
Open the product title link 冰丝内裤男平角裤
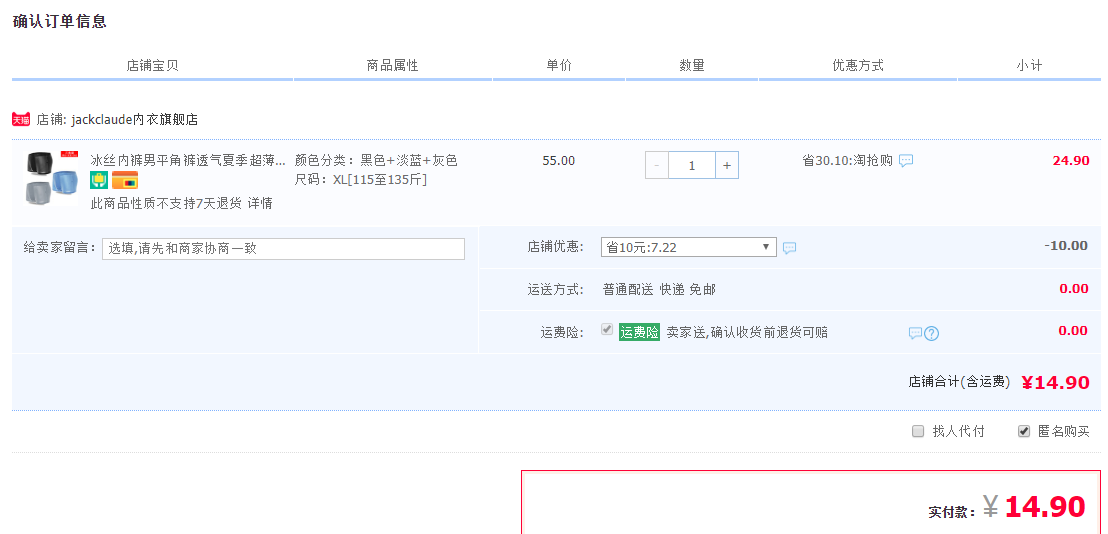point(188,160)
